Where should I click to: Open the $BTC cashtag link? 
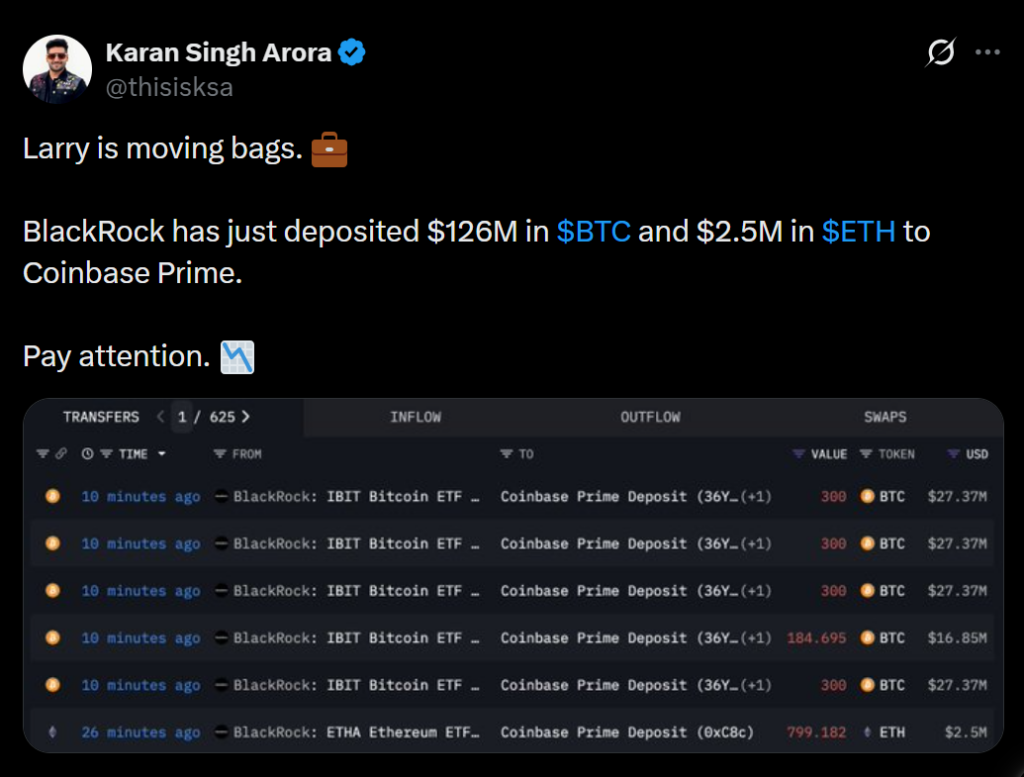coord(593,232)
